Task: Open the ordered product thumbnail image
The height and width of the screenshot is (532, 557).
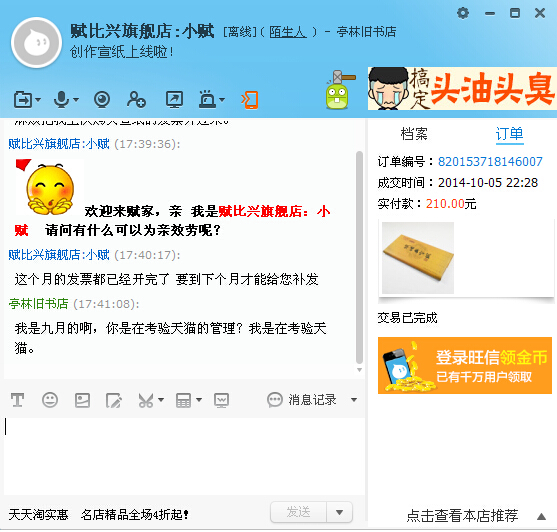Action: (x=418, y=258)
